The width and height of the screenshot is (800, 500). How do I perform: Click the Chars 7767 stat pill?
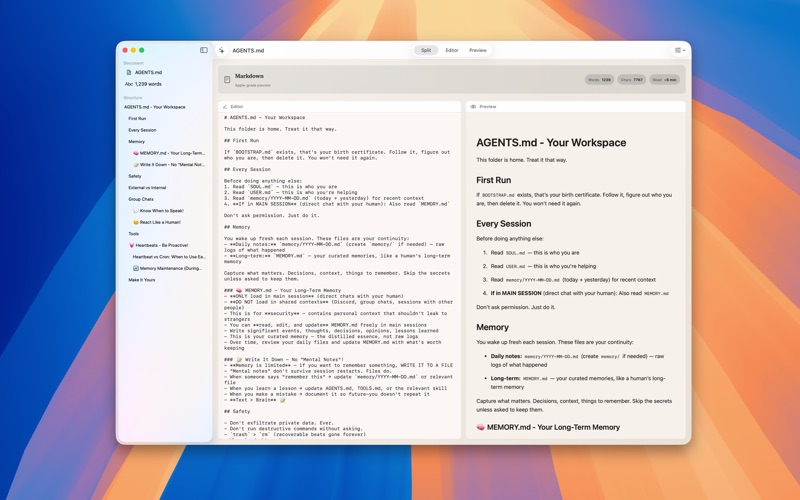[632, 80]
